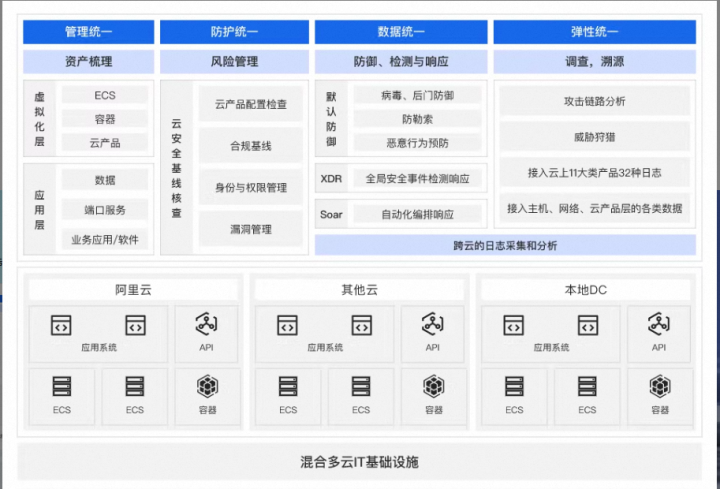This screenshot has width=720, height=489.
Task: Click the 跨云的日志采集和分析 bar
Action: pyautogui.click(x=505, y=245)
